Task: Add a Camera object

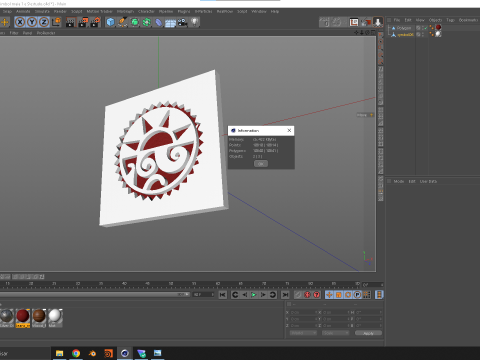Action: pyautogui.click(x=182, y=22)
